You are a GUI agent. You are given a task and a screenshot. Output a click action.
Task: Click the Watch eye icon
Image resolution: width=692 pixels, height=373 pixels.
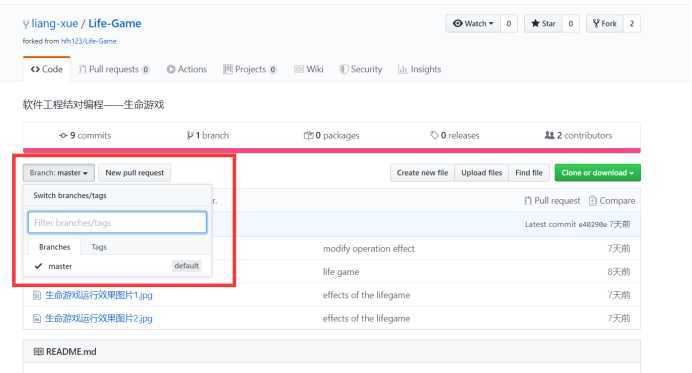(x=457, y=23)
